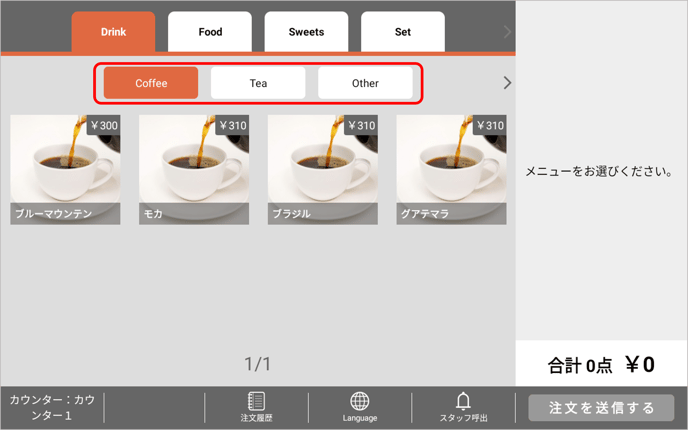
Task: Choose the グアテマラ coffee item
Action: click(451, 169)
